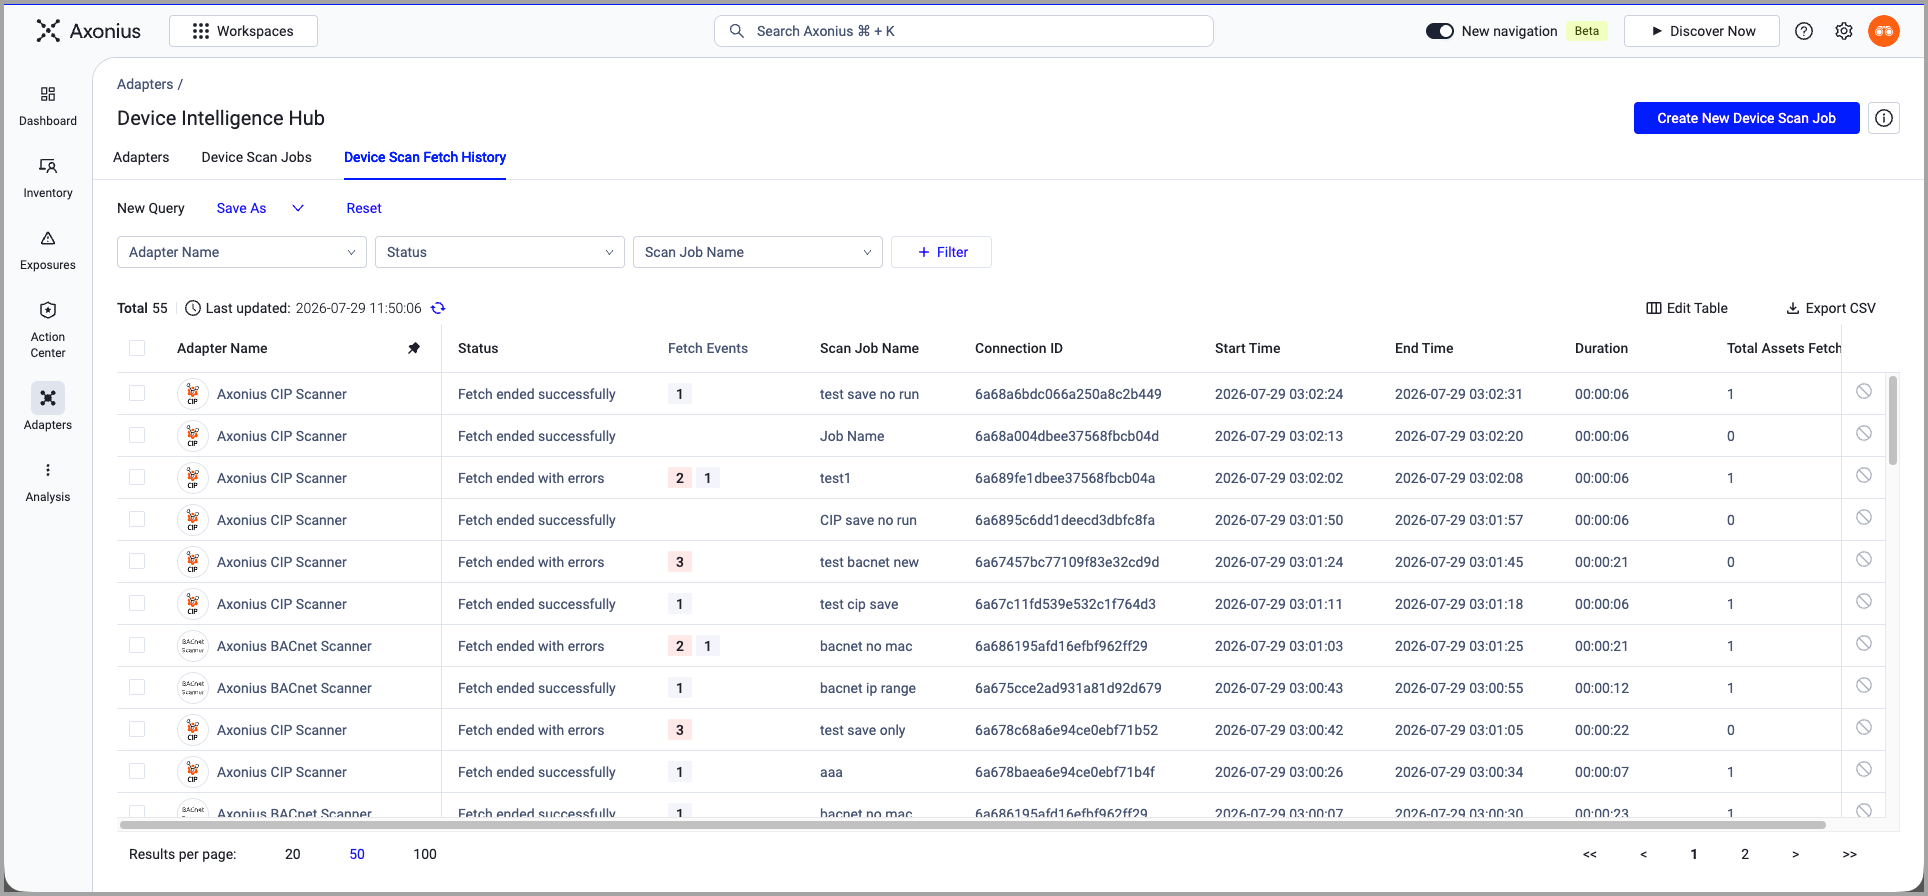Viewport: 1928px width, 896px height.
Task: Open the Edit Table options
Action: 1687,308
